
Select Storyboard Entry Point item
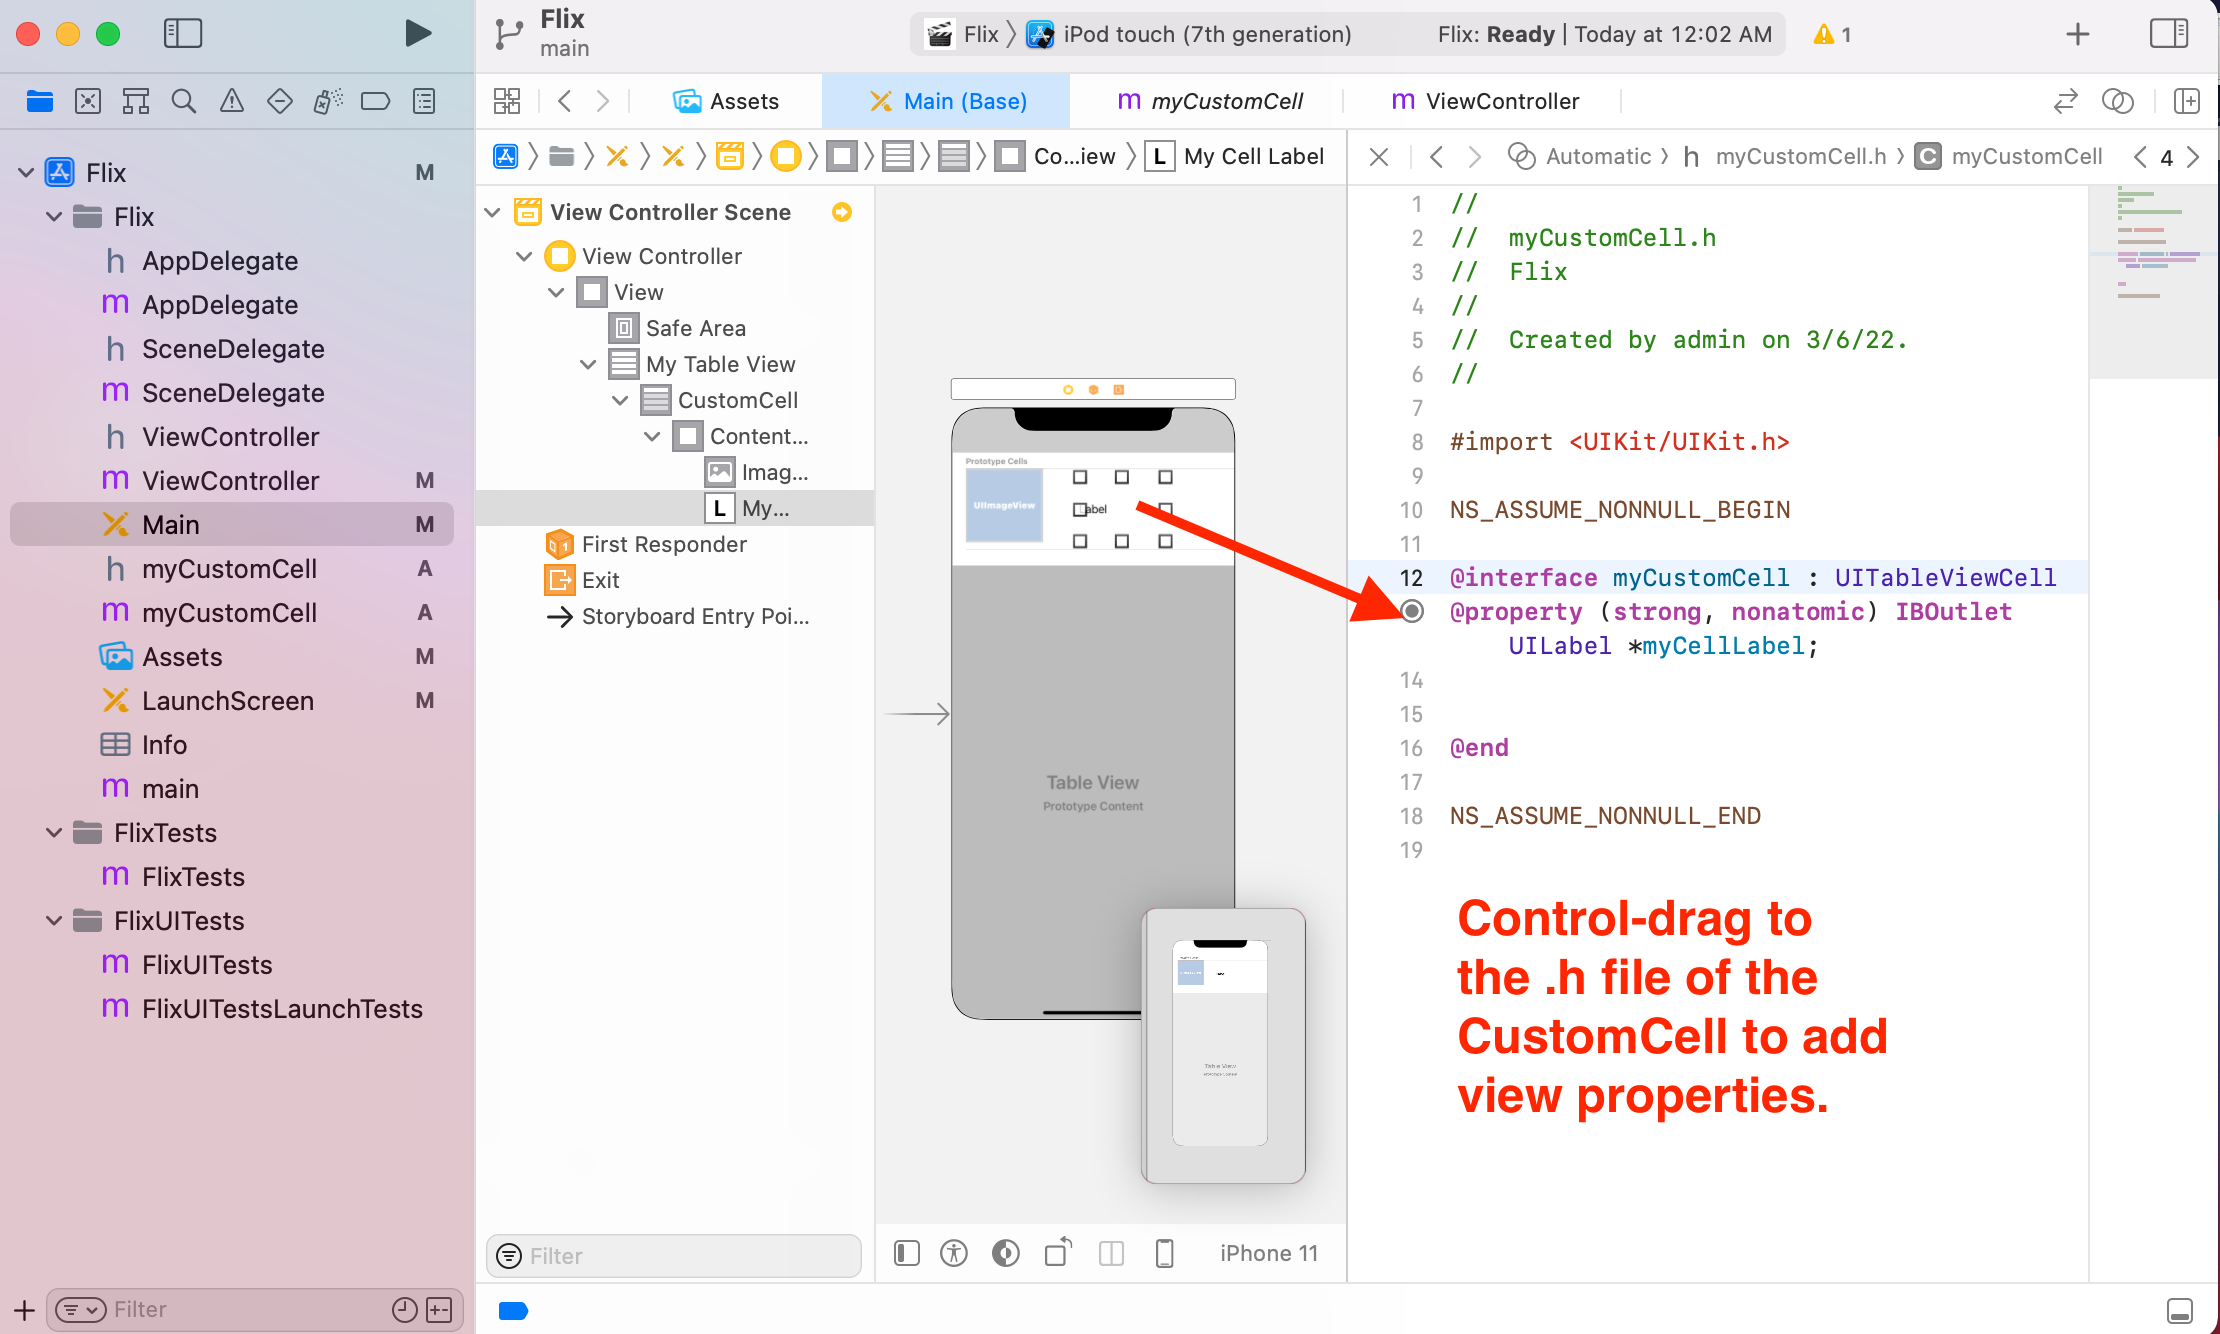(678, 616)
